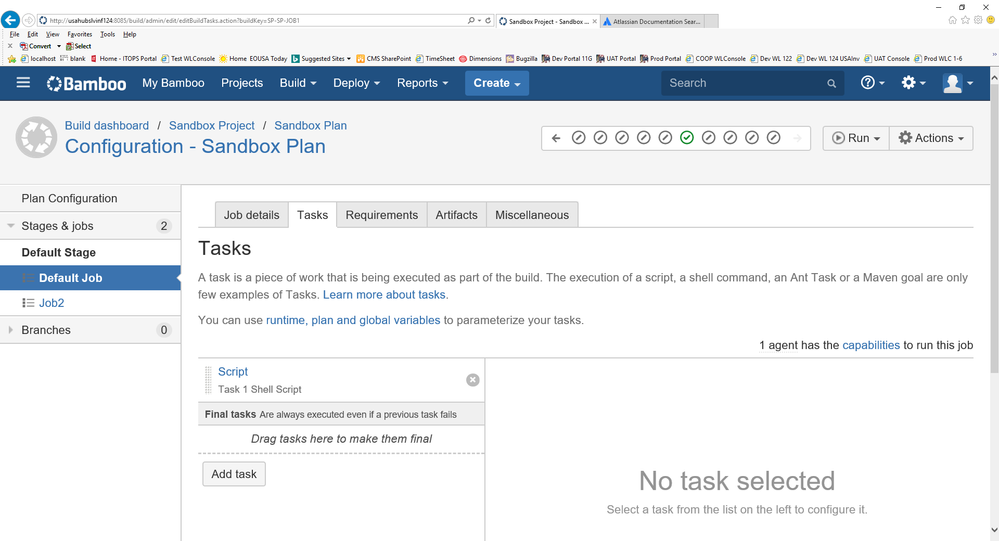
Task: Open the user profile avatar menu
Action: 958,83
